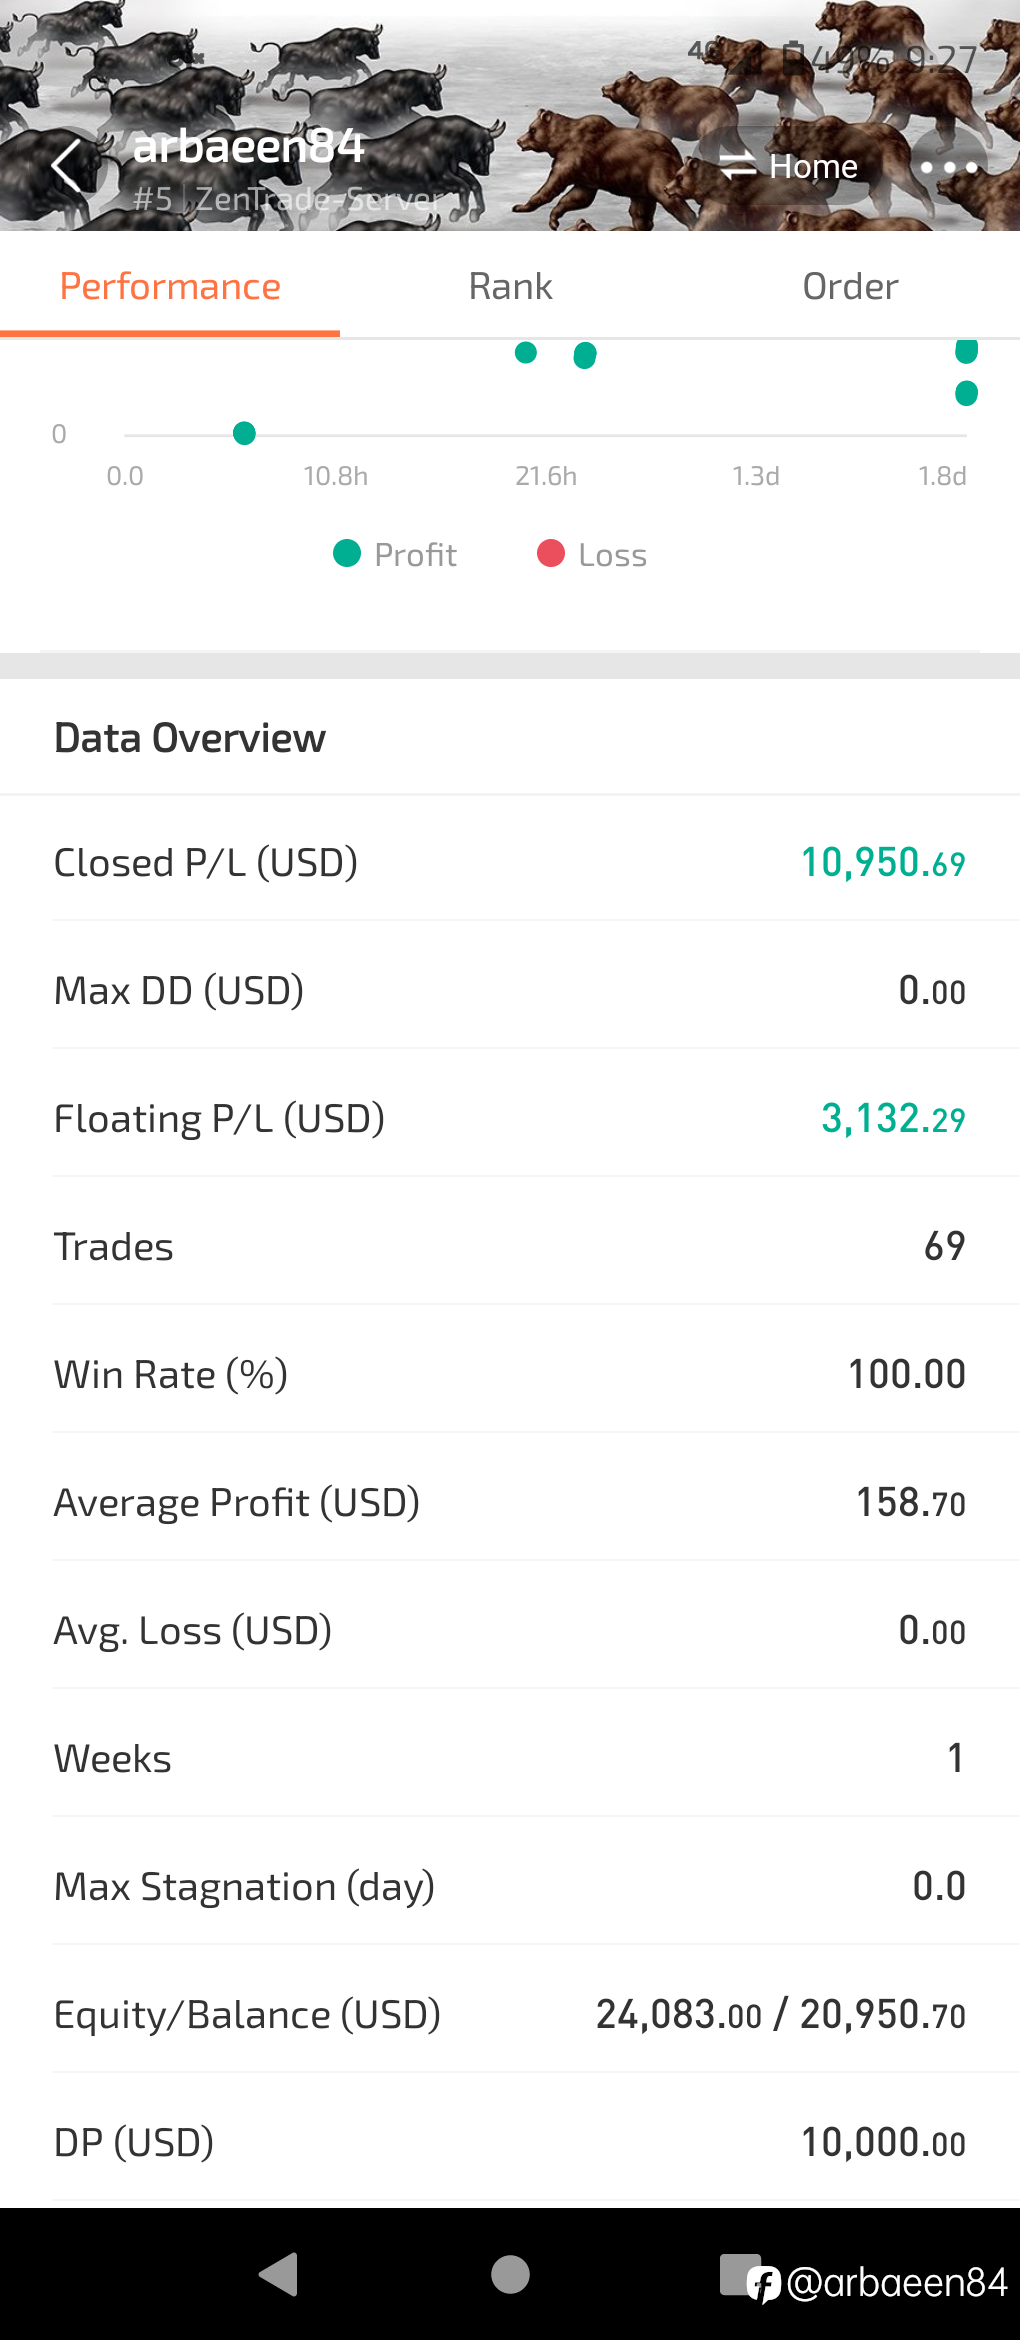Switch to the Rank tab

point(510,287)
